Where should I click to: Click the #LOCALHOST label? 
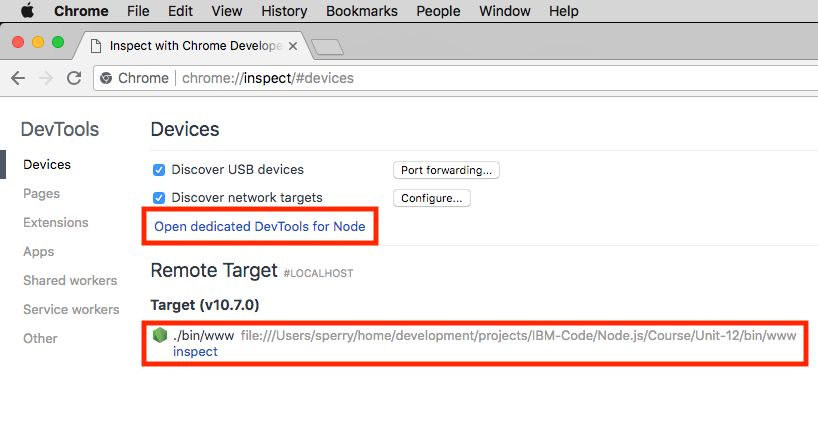click(x=318, y=273)
